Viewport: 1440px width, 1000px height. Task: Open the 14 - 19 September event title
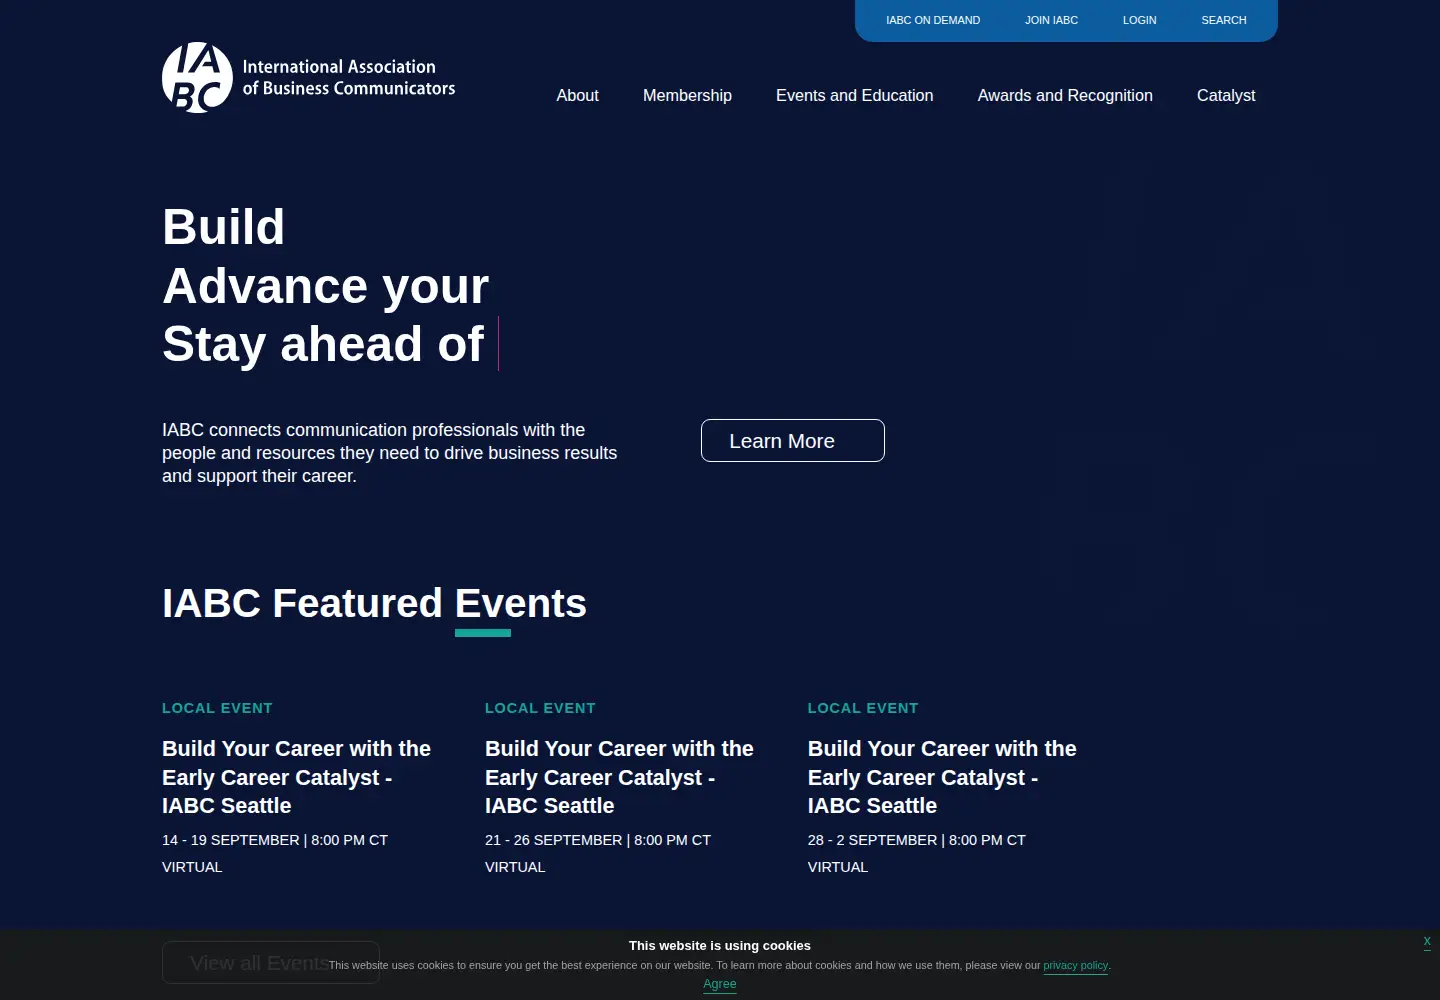click(297, 777)
